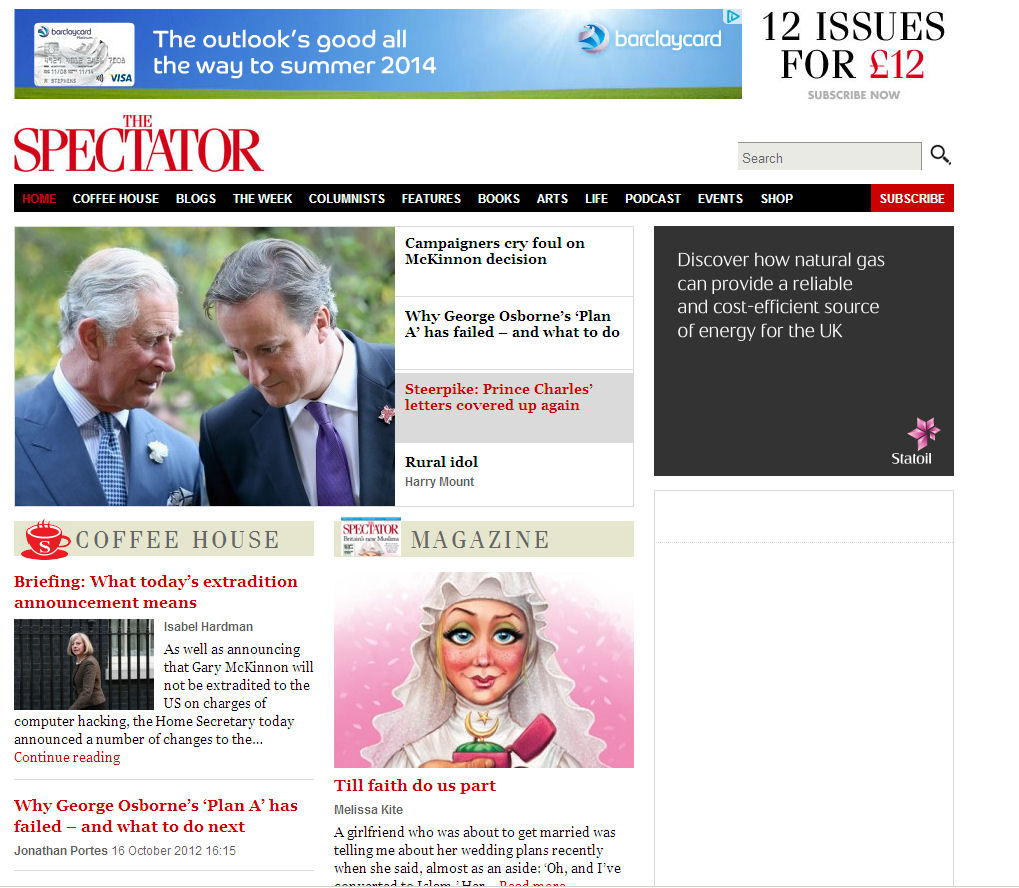
Task: Click the Theresa May article thumbnail
Action: click(84, 664)
